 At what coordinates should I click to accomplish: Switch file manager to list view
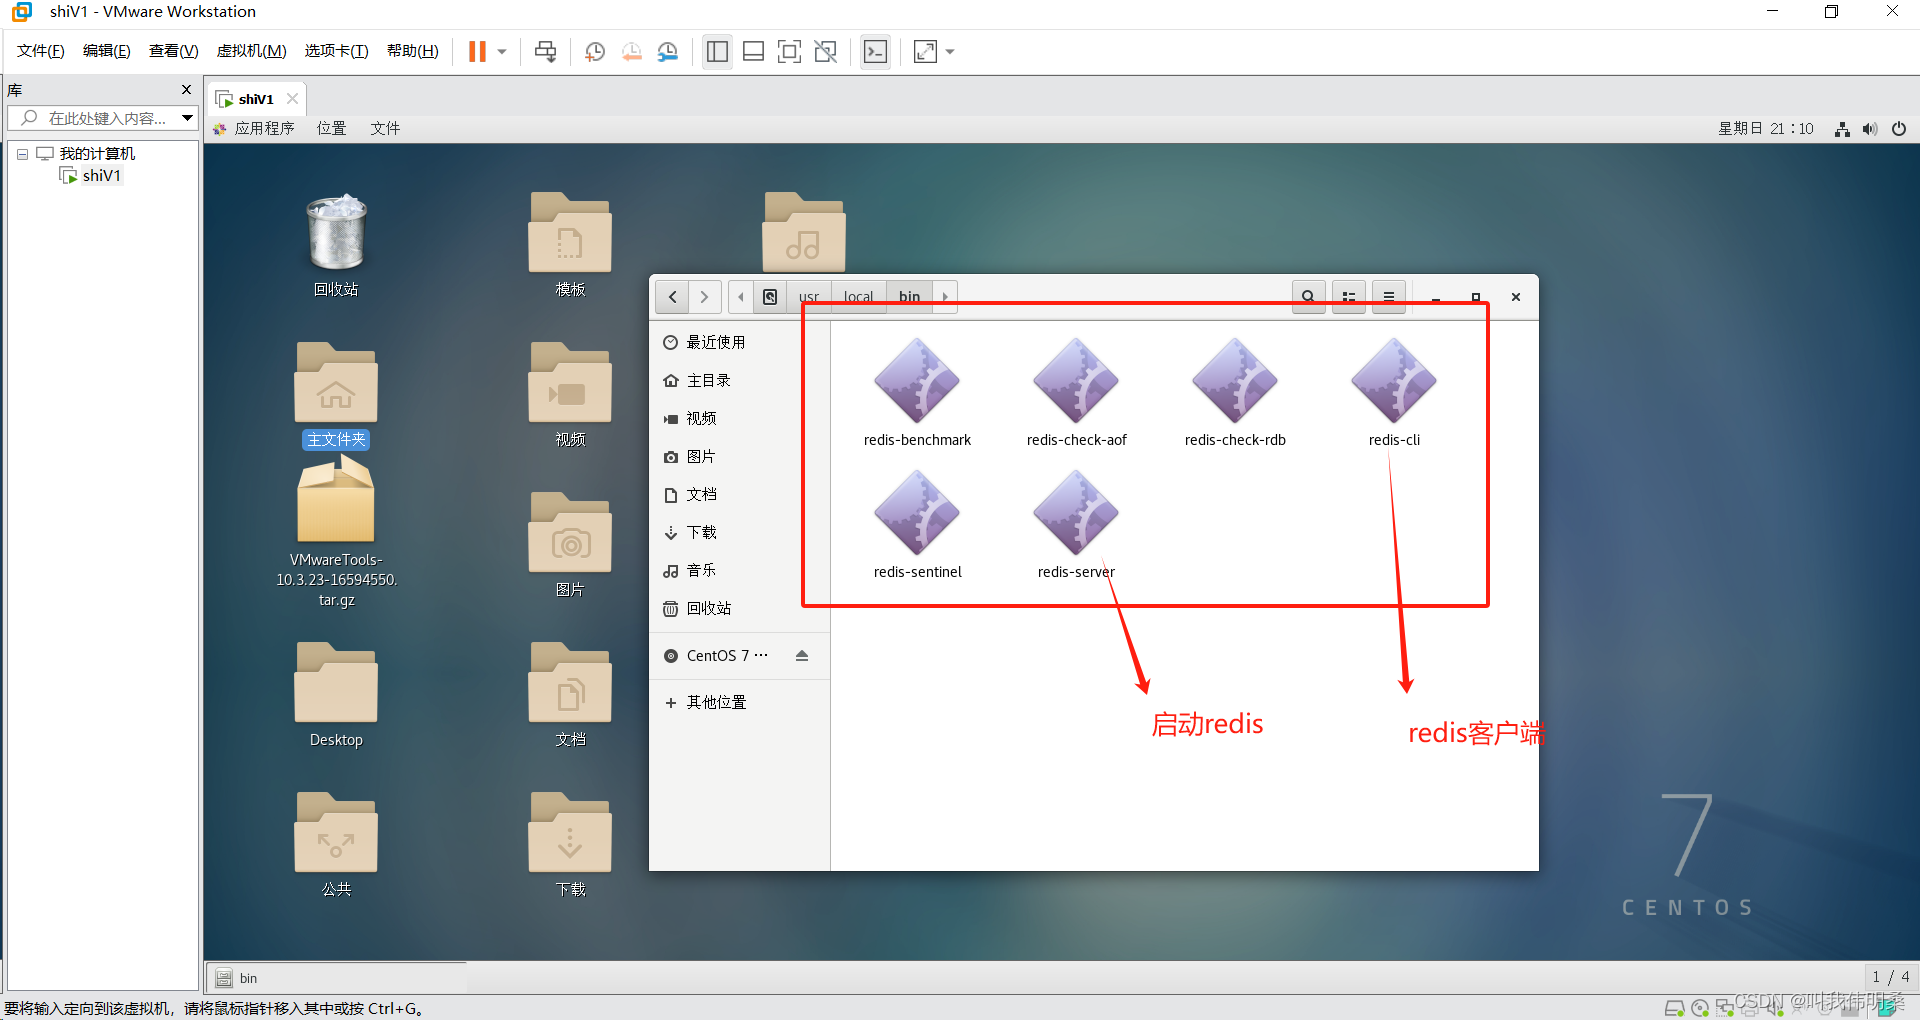pos(1349,297)
